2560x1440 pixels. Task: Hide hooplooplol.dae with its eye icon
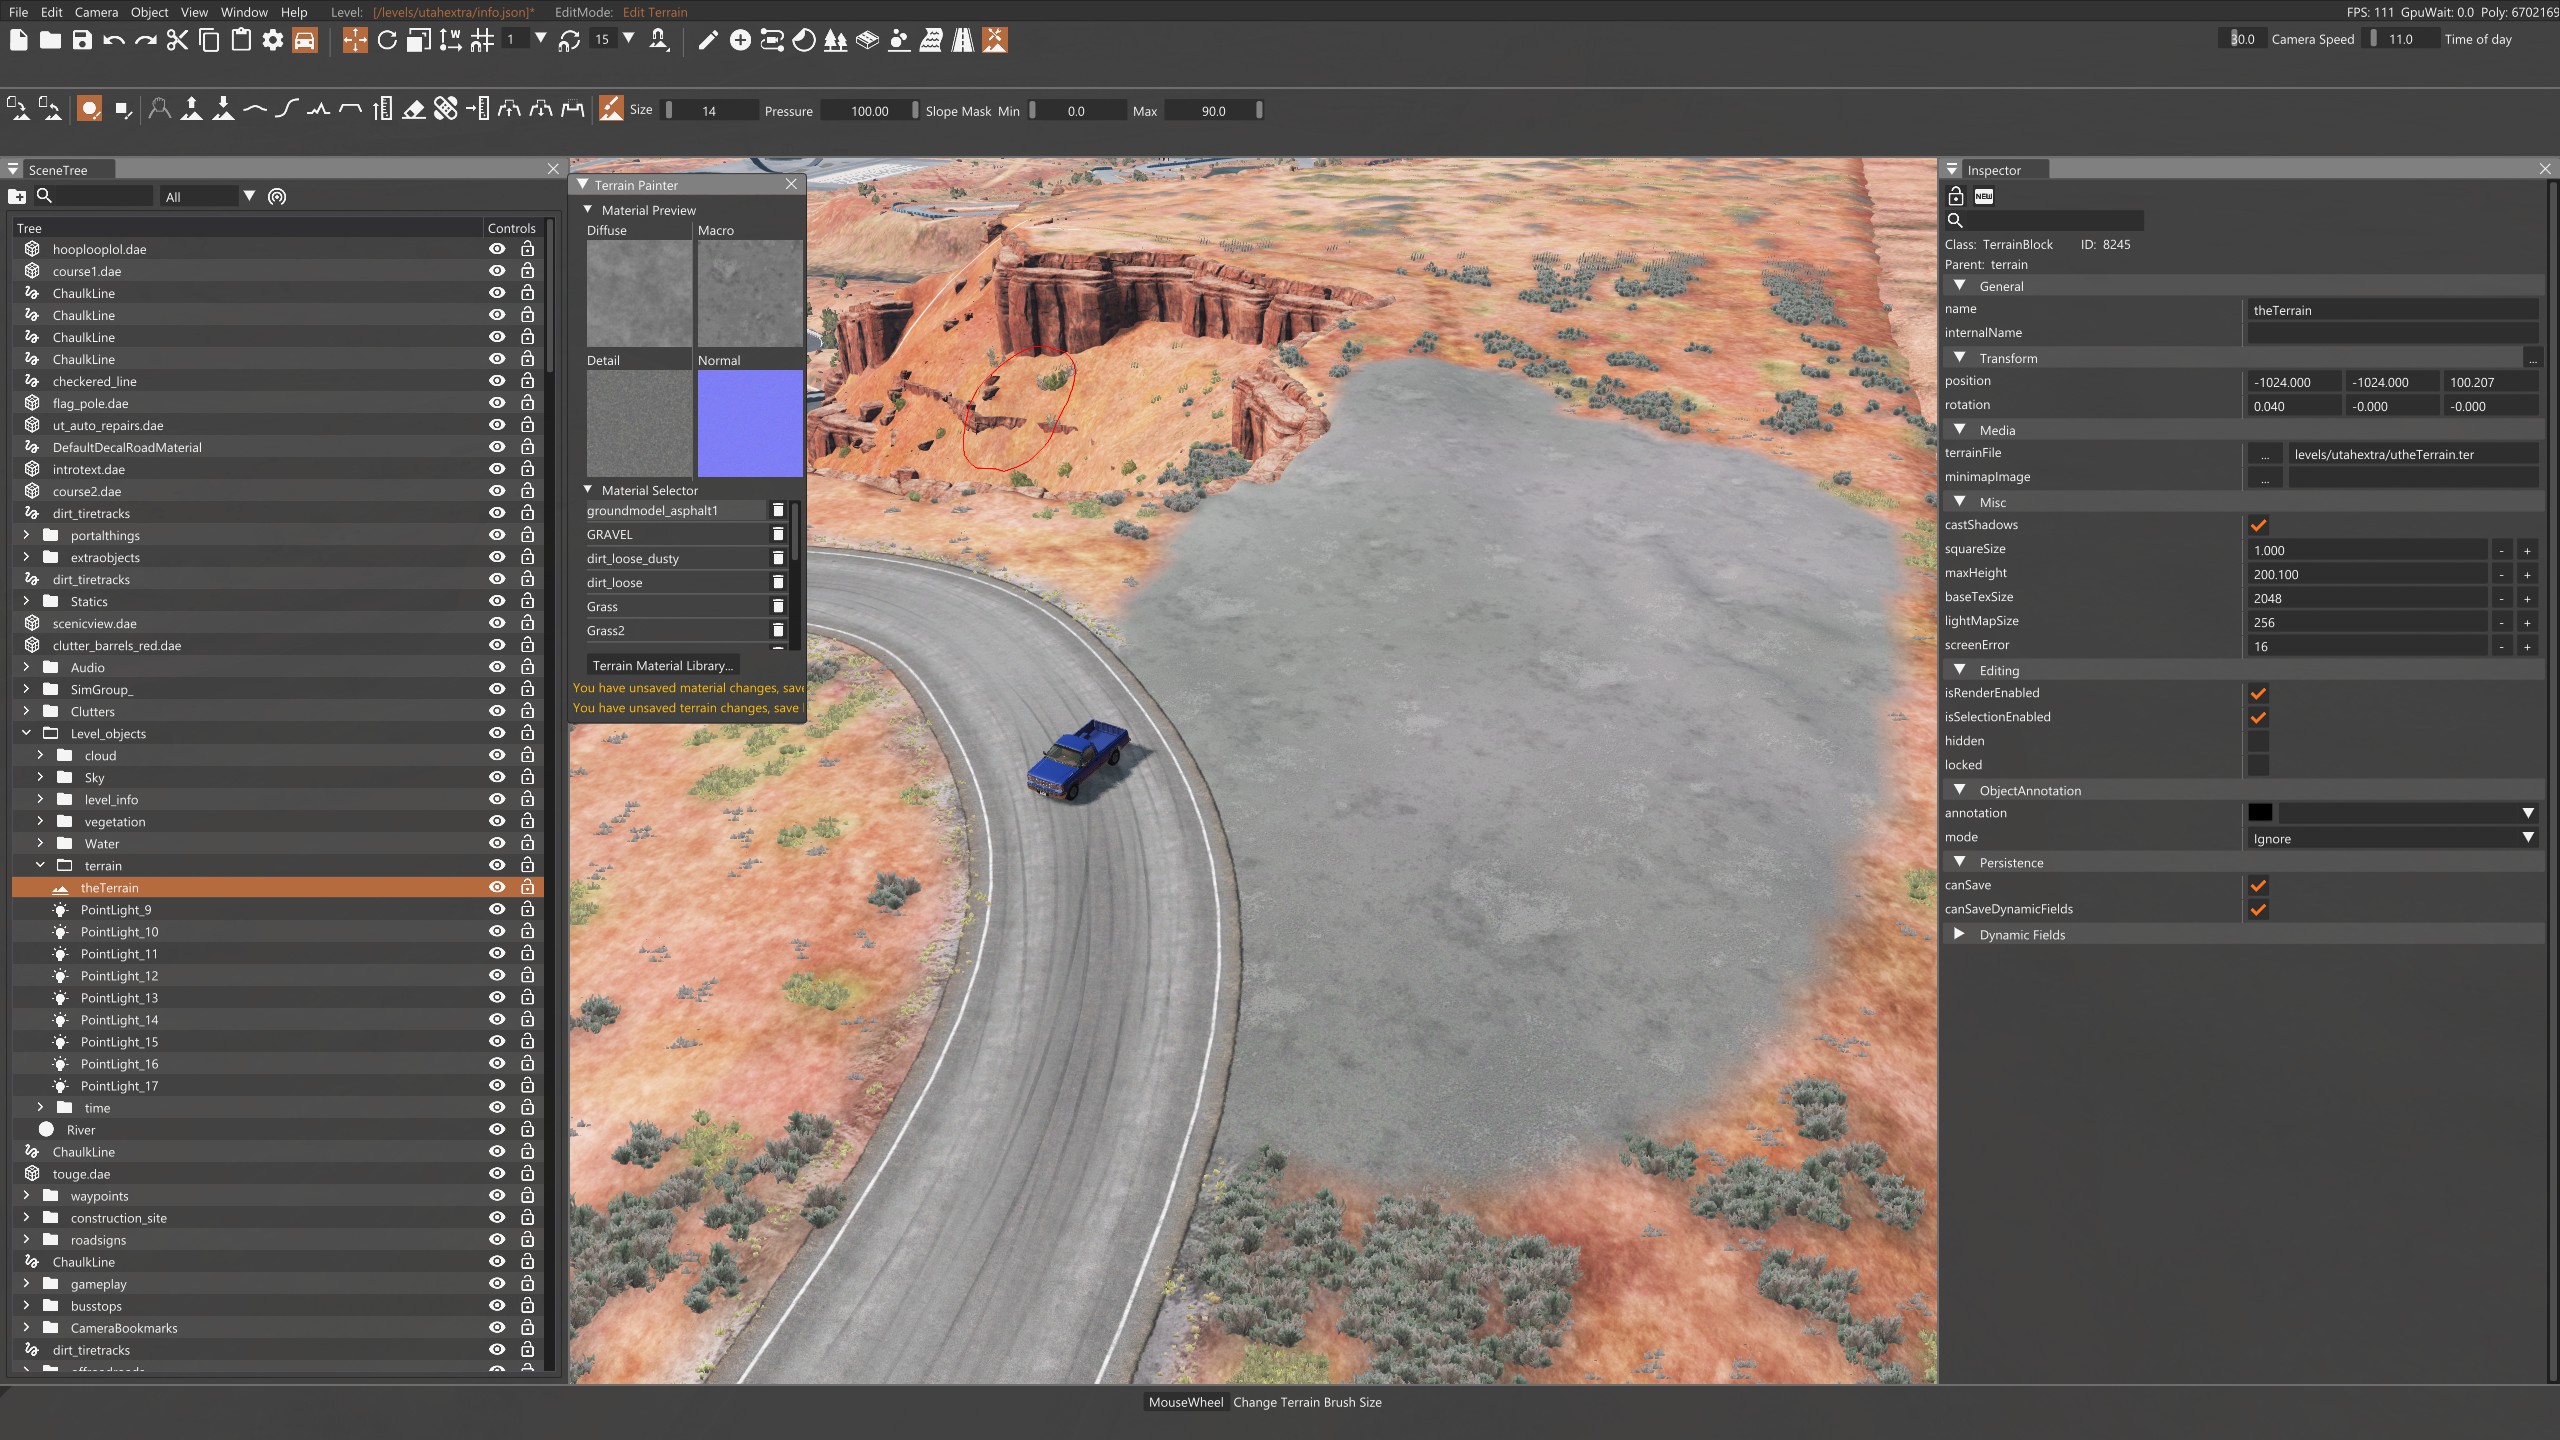(497, 249)
